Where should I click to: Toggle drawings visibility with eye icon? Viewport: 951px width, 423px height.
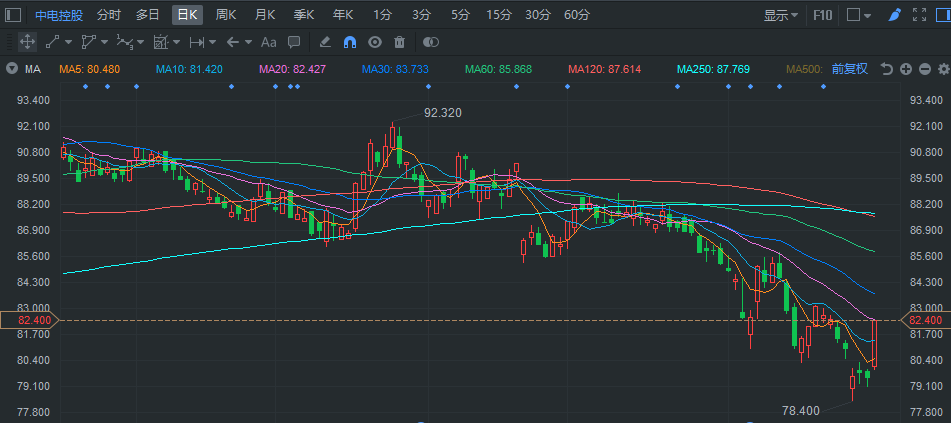pos(375,42)
